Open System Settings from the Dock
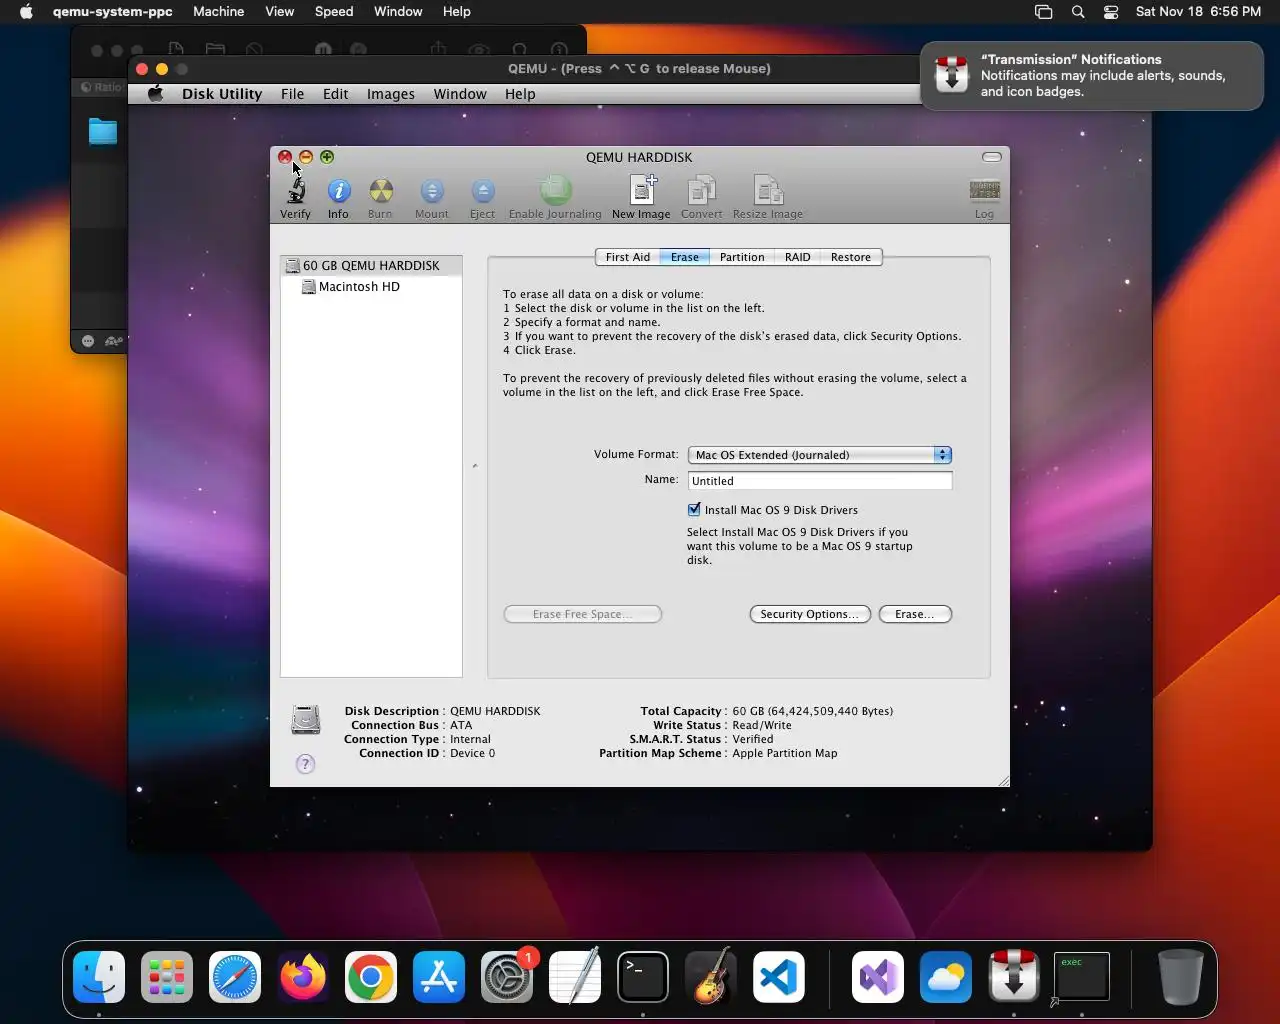 tap(507, 976)
